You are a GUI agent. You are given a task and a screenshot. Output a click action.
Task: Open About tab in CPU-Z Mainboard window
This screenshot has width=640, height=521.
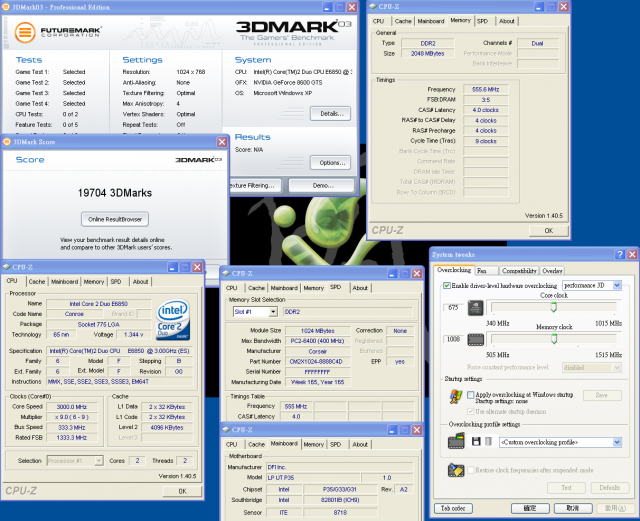click(360, 444)
